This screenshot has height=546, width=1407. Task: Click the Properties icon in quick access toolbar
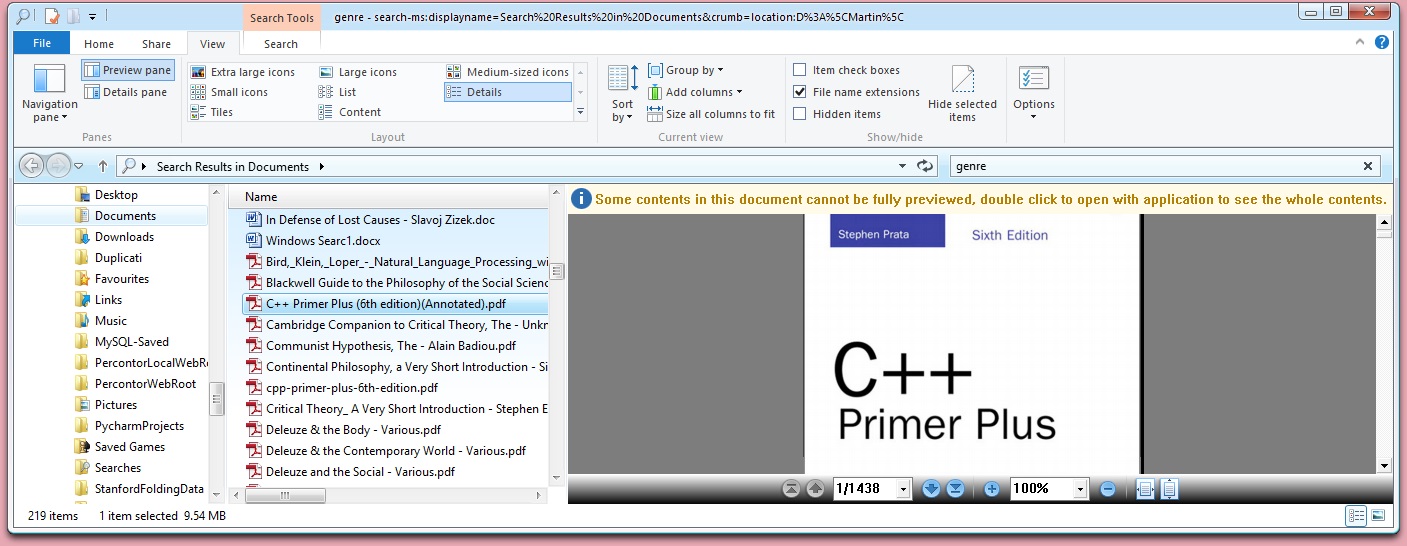52,16
